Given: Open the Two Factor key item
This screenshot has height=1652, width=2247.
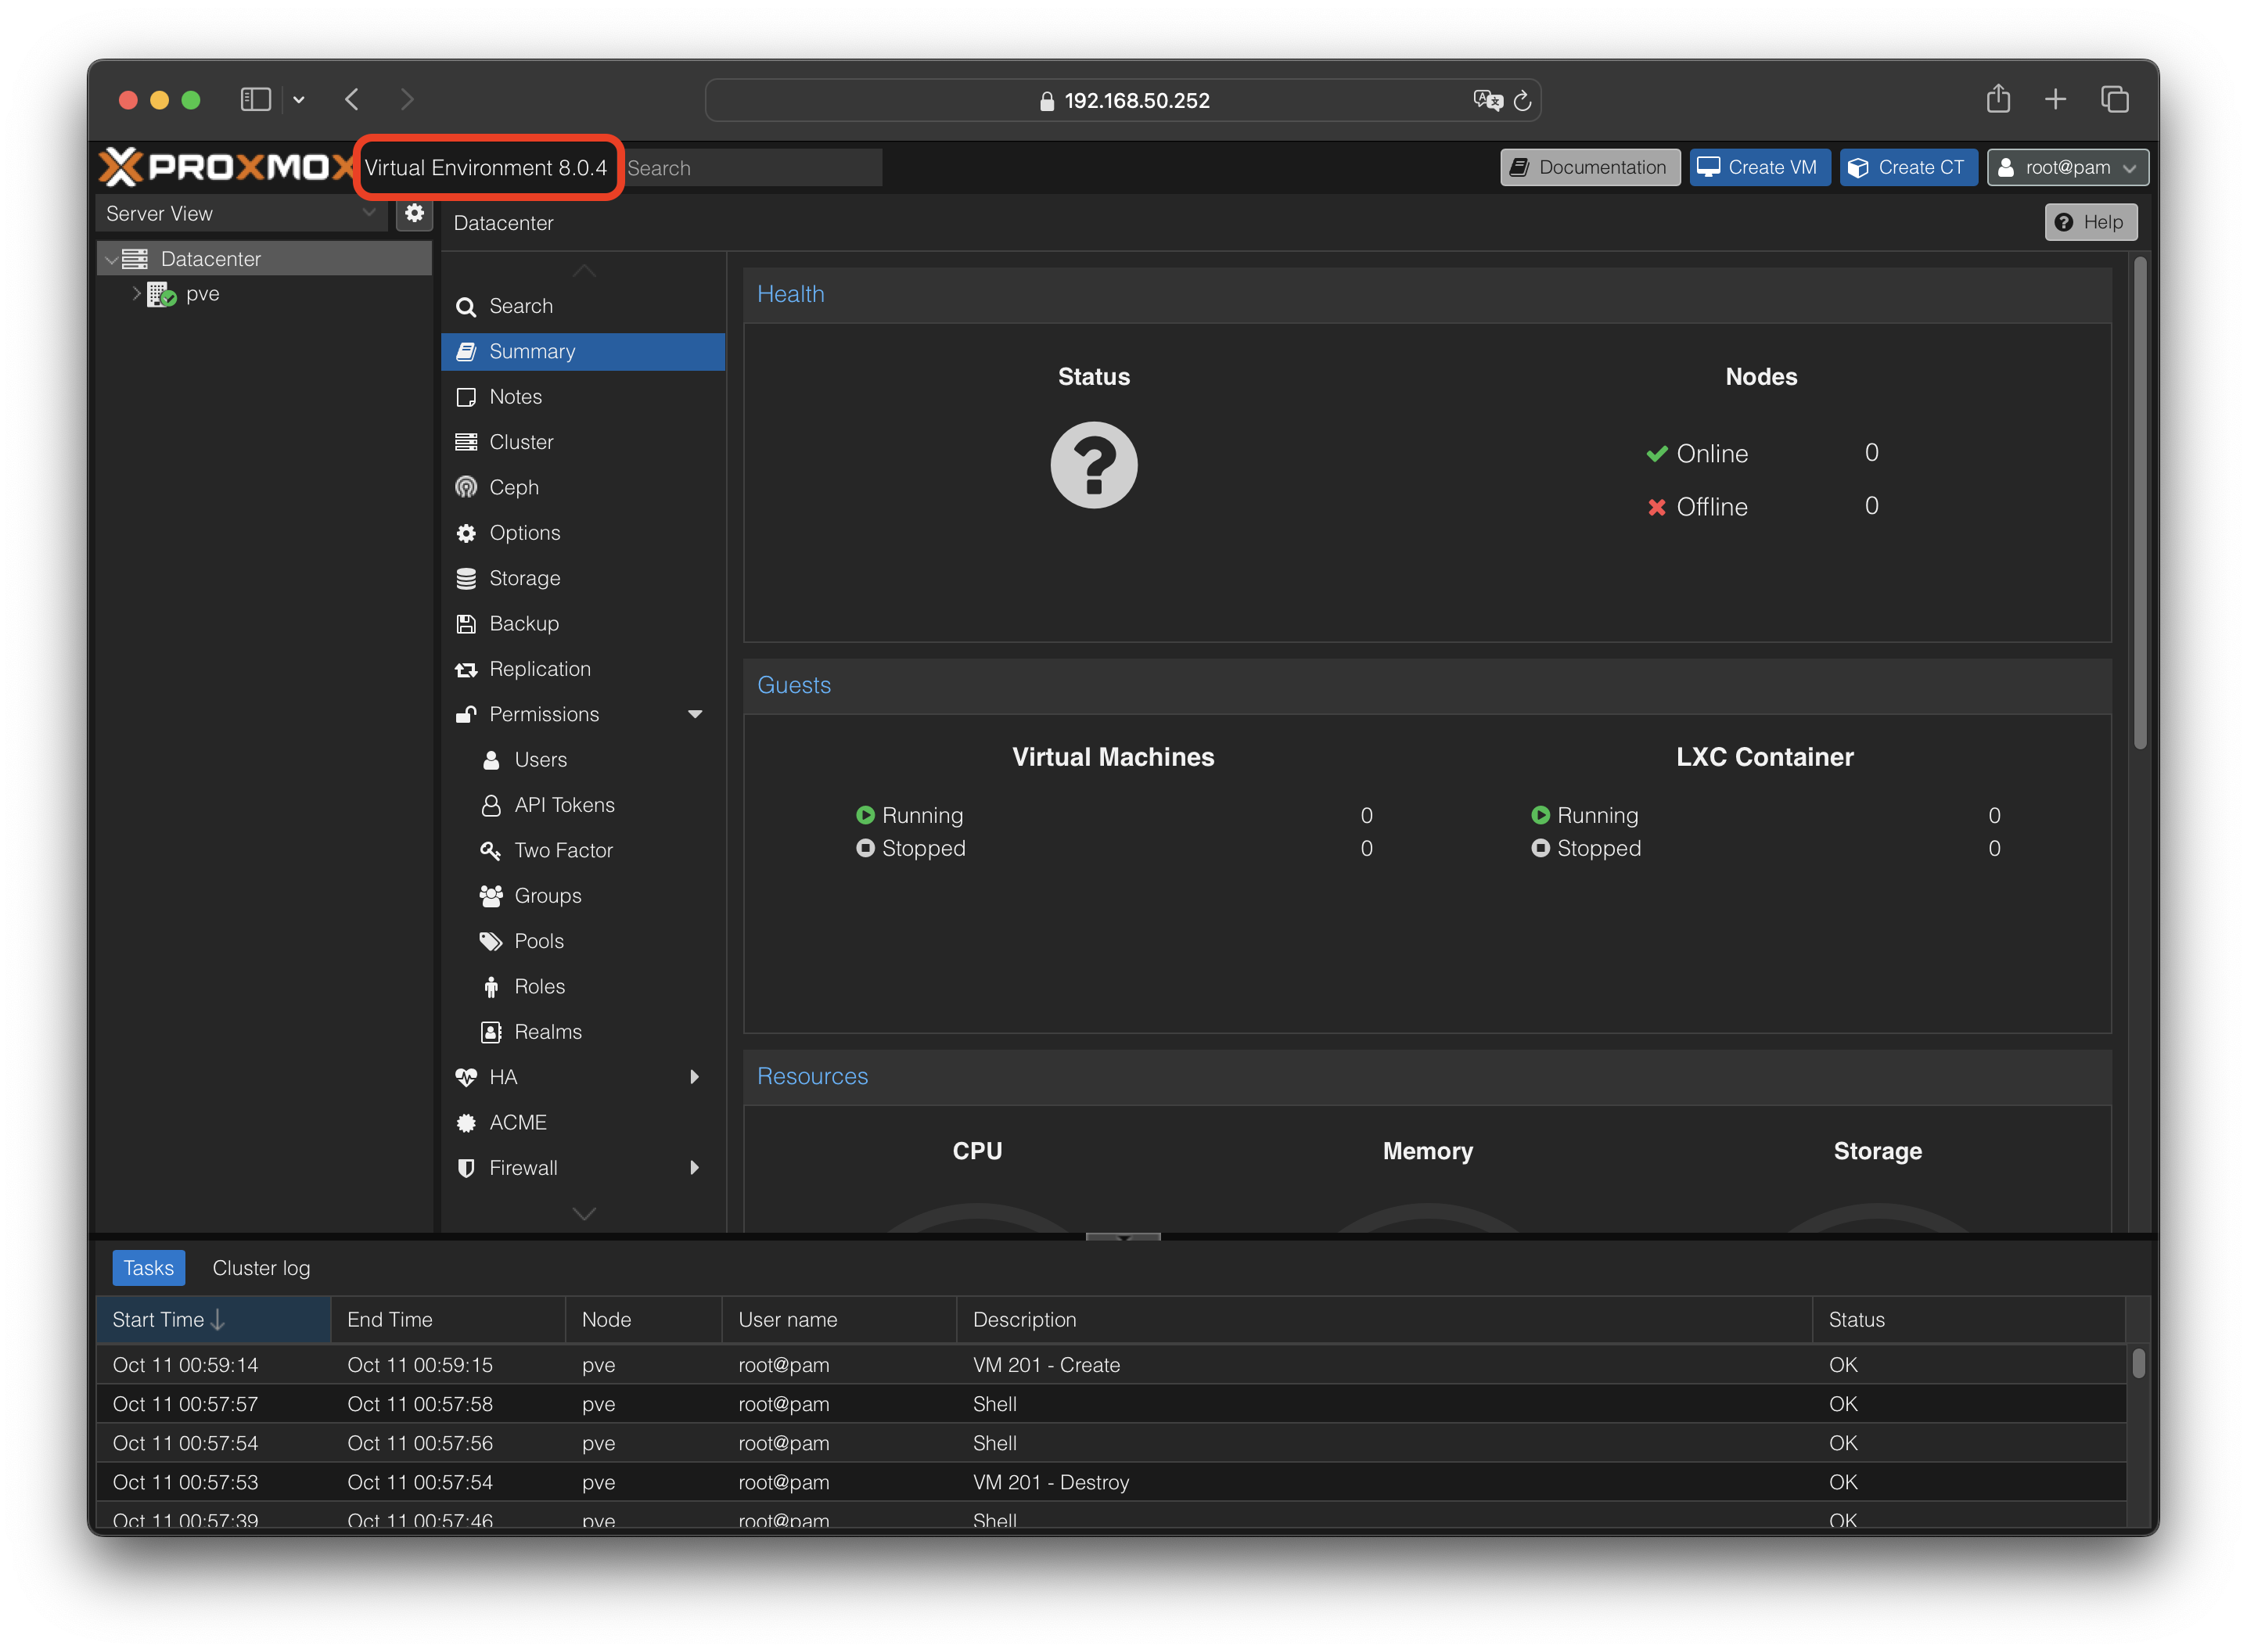Looking at the screenshot, I should (562, 850).
